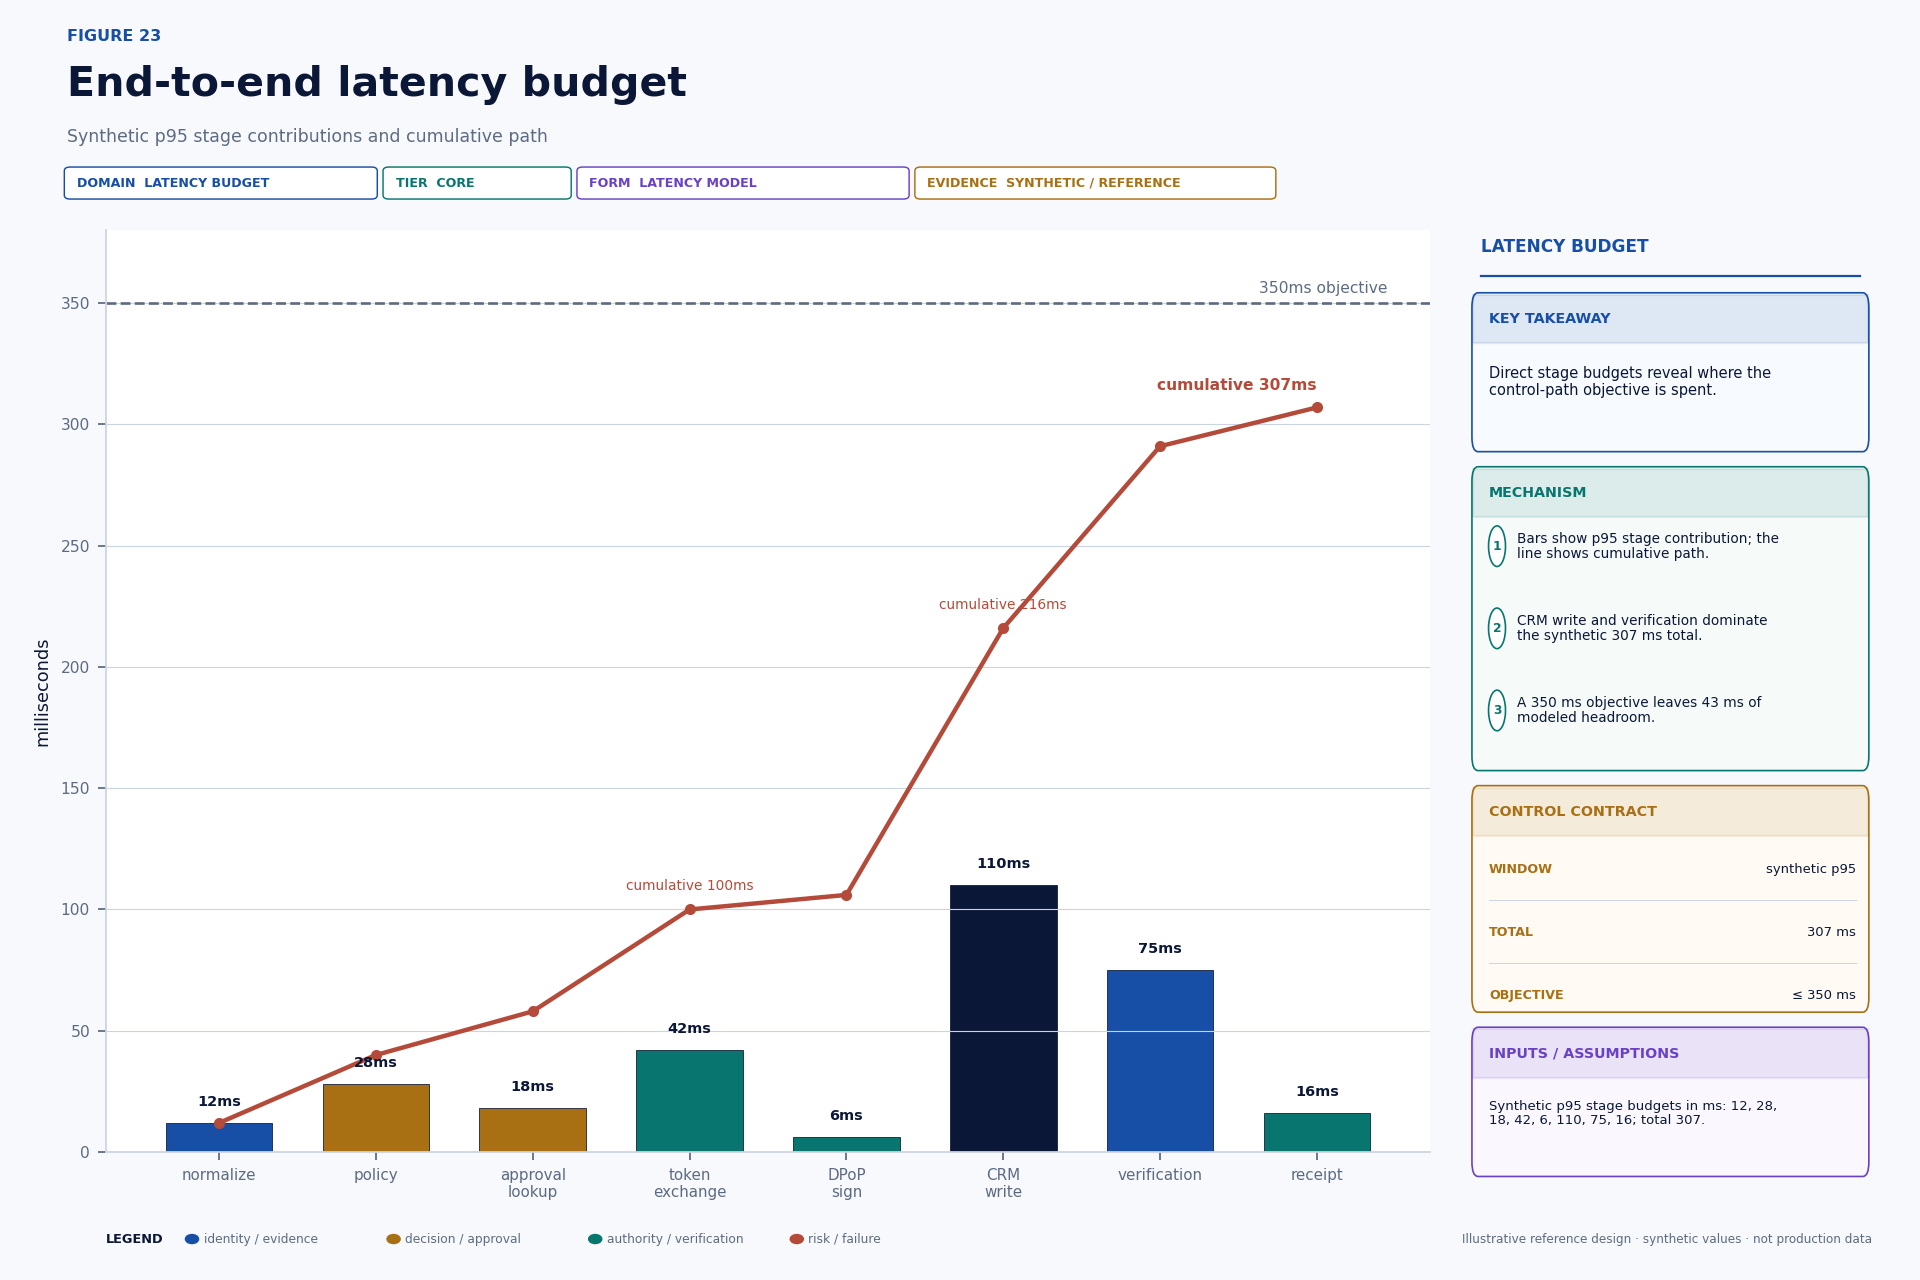Click the "approval lookup" x-axis label
The height and width of the screenshot is (1280, 1920).
(533, 1184)
